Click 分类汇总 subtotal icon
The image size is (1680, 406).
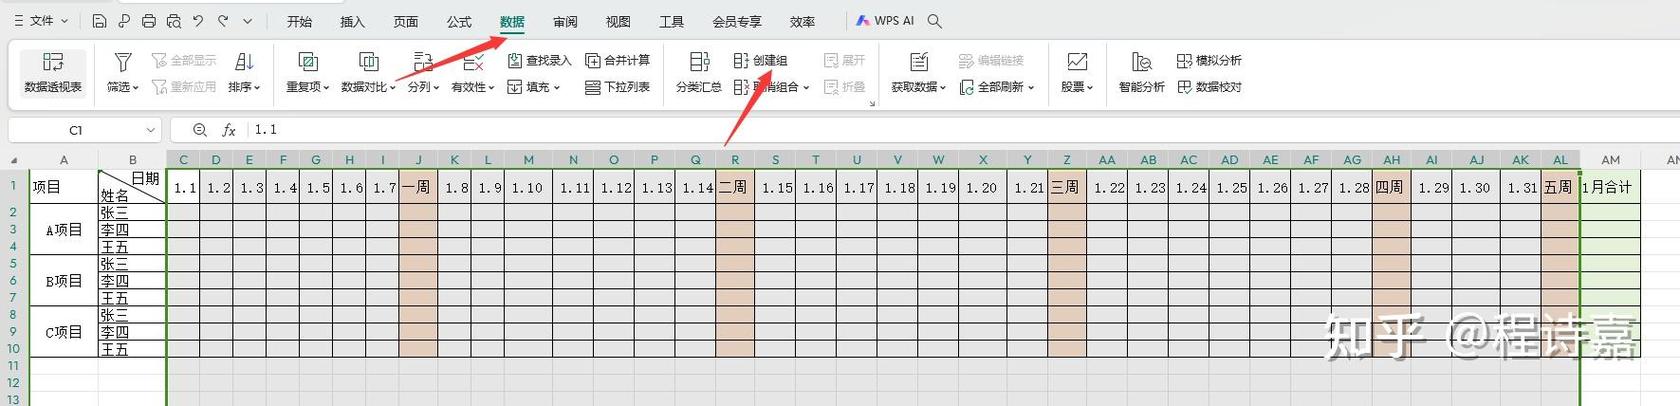point(699,62)
